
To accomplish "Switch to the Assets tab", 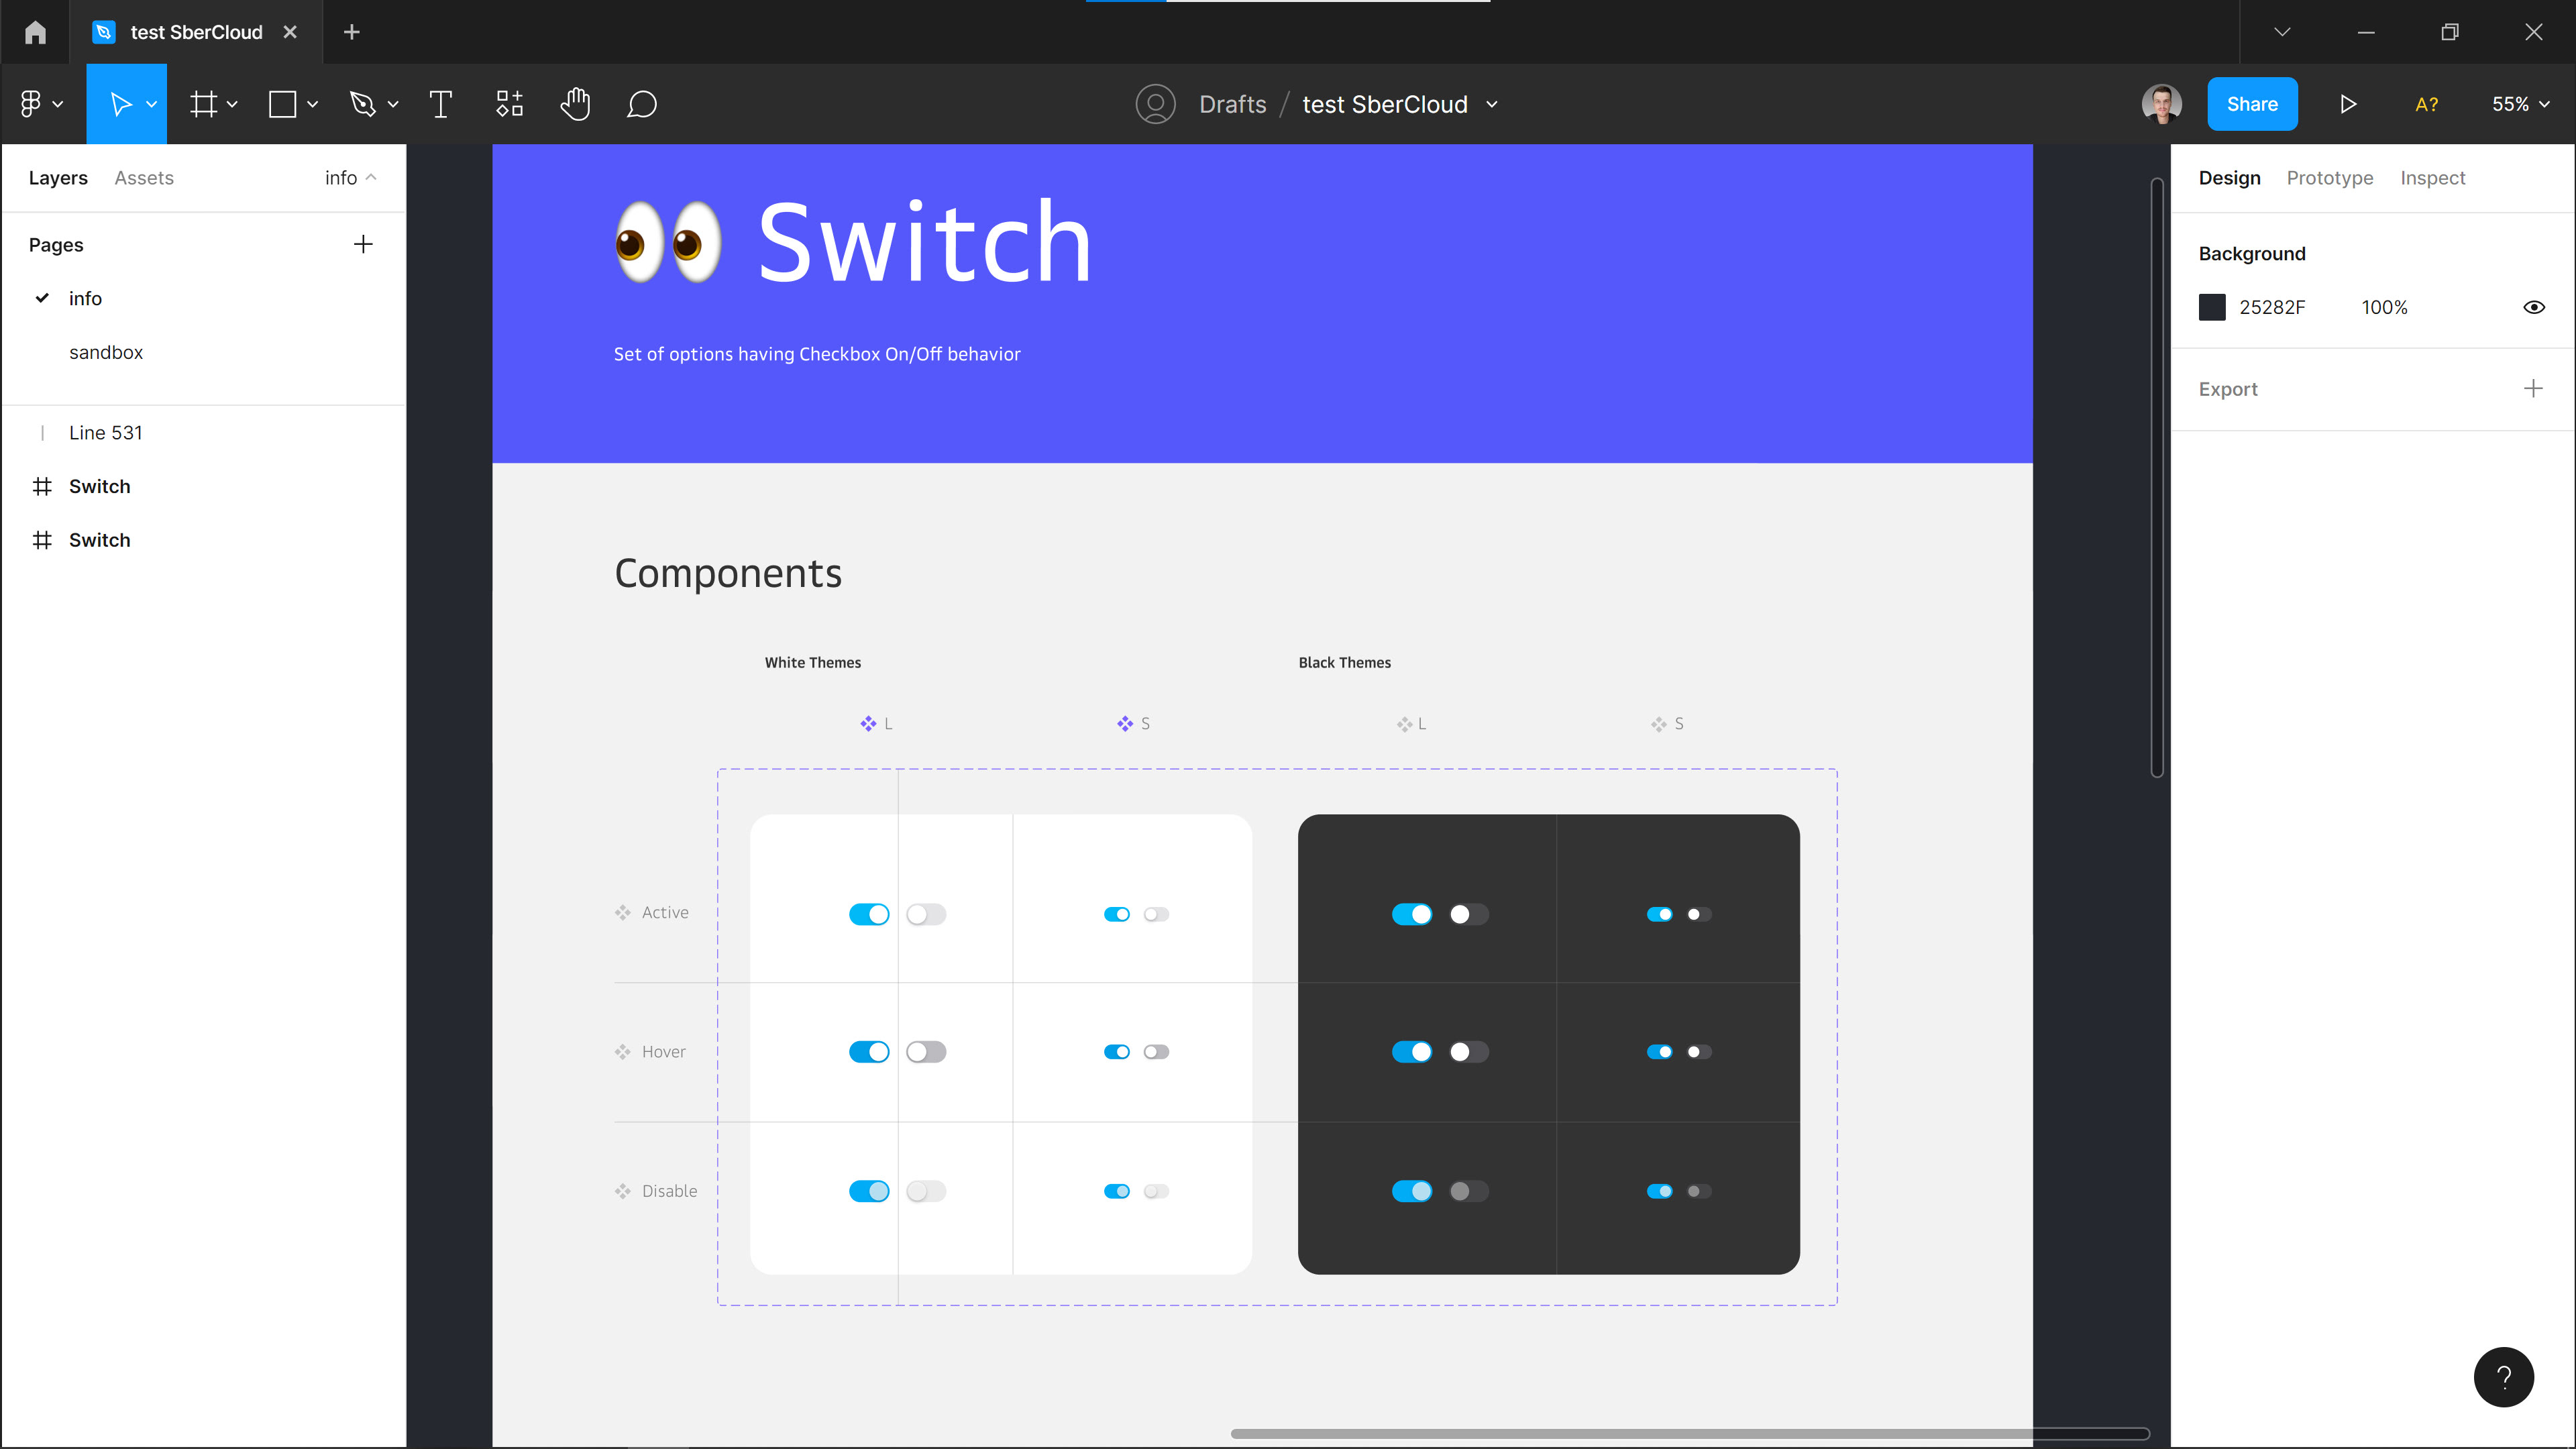I will click(144, 177).
